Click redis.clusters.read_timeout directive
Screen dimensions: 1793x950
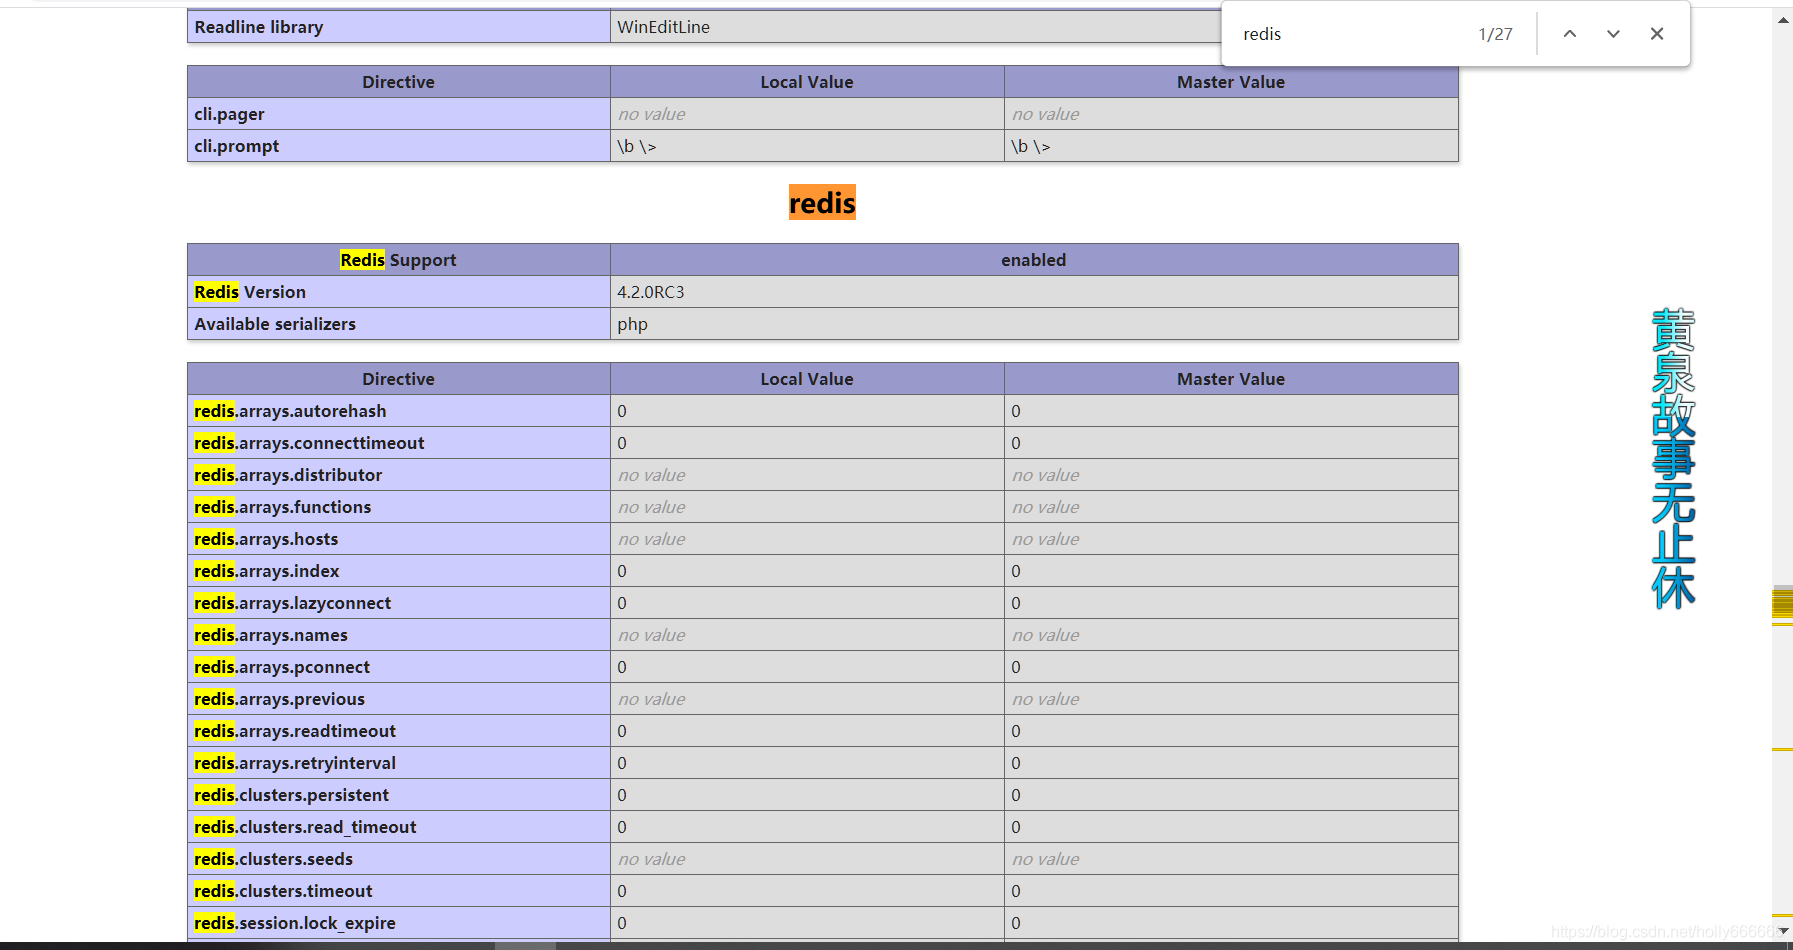[305, 827]
